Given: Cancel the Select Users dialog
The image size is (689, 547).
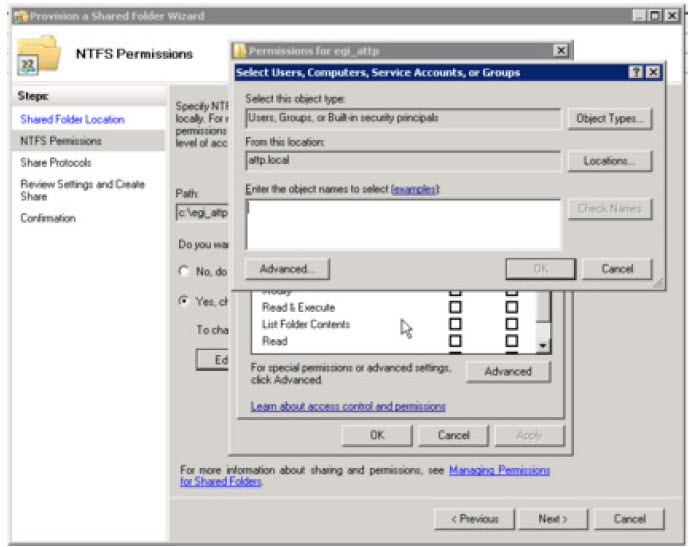Looking at the screenshot, I should tap(617, 269).
